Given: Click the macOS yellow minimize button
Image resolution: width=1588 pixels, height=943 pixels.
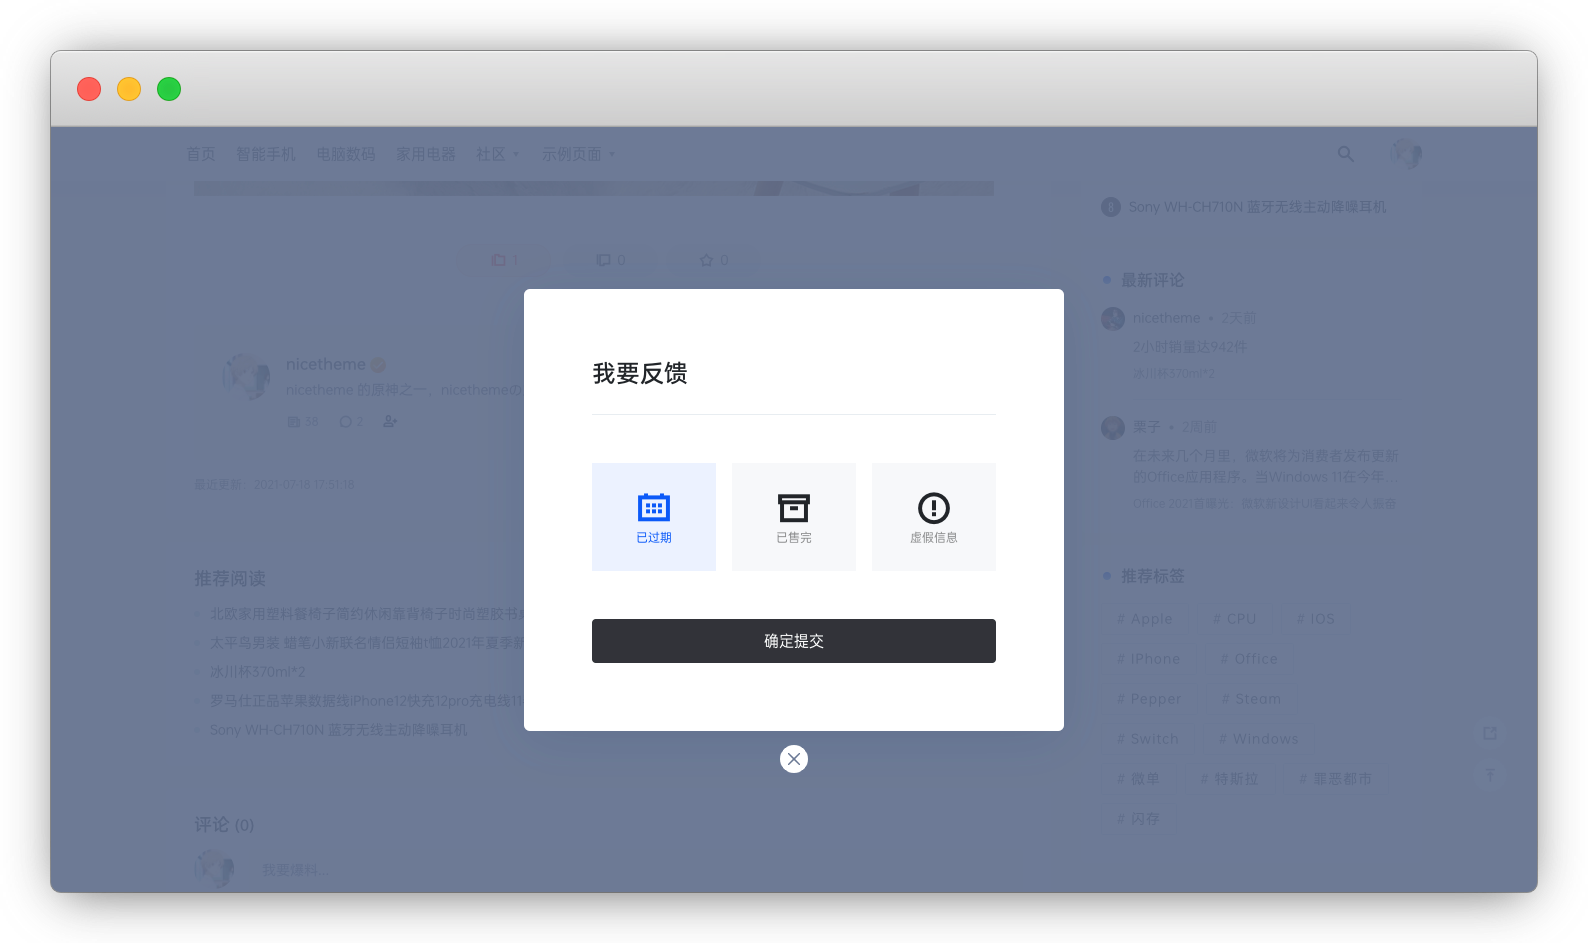Looking at the screenshot, I should tap(129, 89).
